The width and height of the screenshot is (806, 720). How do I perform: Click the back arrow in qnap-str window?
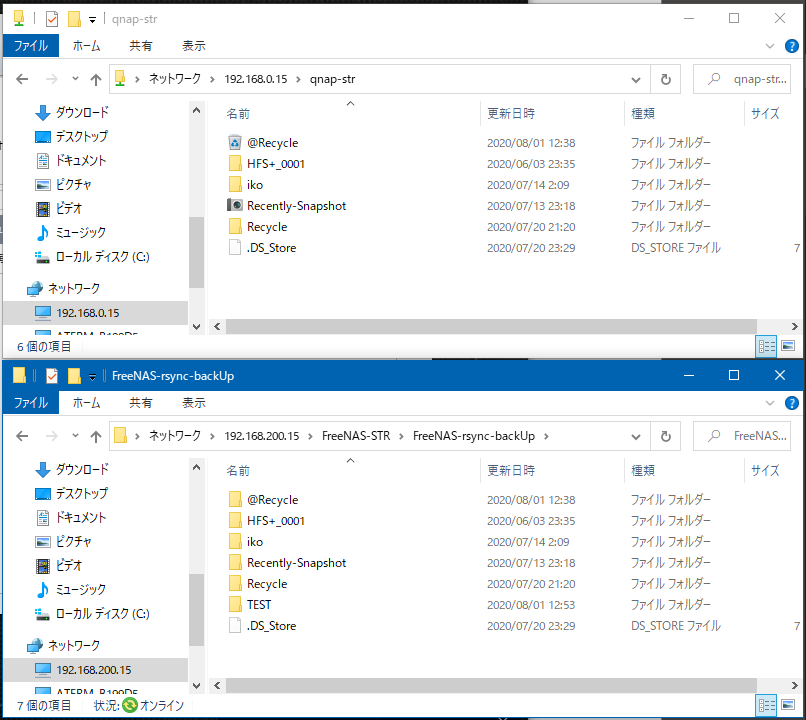click(x=22, y=79)
